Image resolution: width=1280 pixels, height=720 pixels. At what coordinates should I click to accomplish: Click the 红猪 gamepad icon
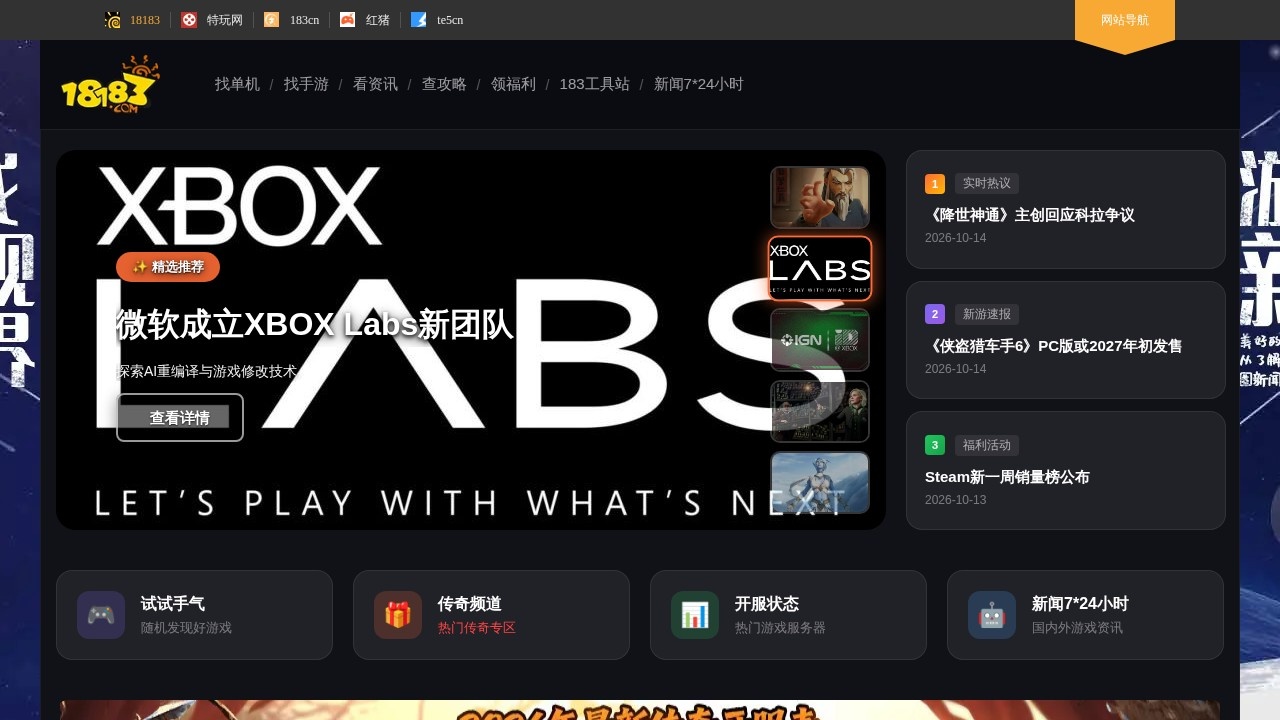point(348,20)
